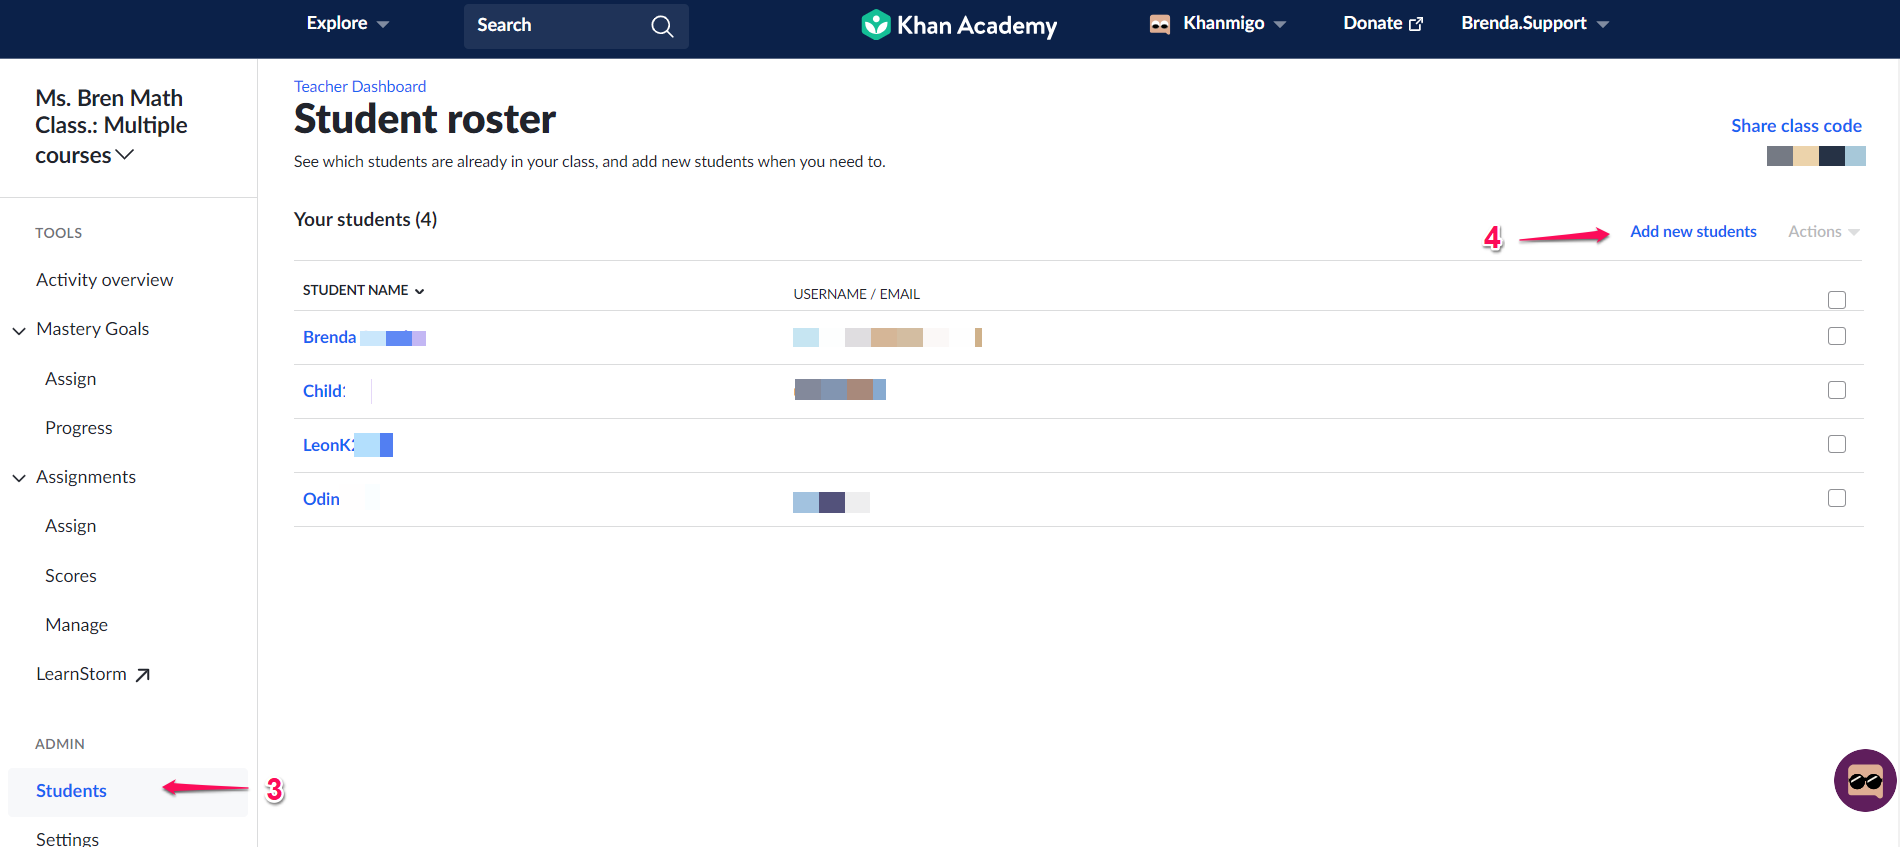Click the Student roster page title
The width and height of the screenshot is (1900, 847).
pos(425,119)
